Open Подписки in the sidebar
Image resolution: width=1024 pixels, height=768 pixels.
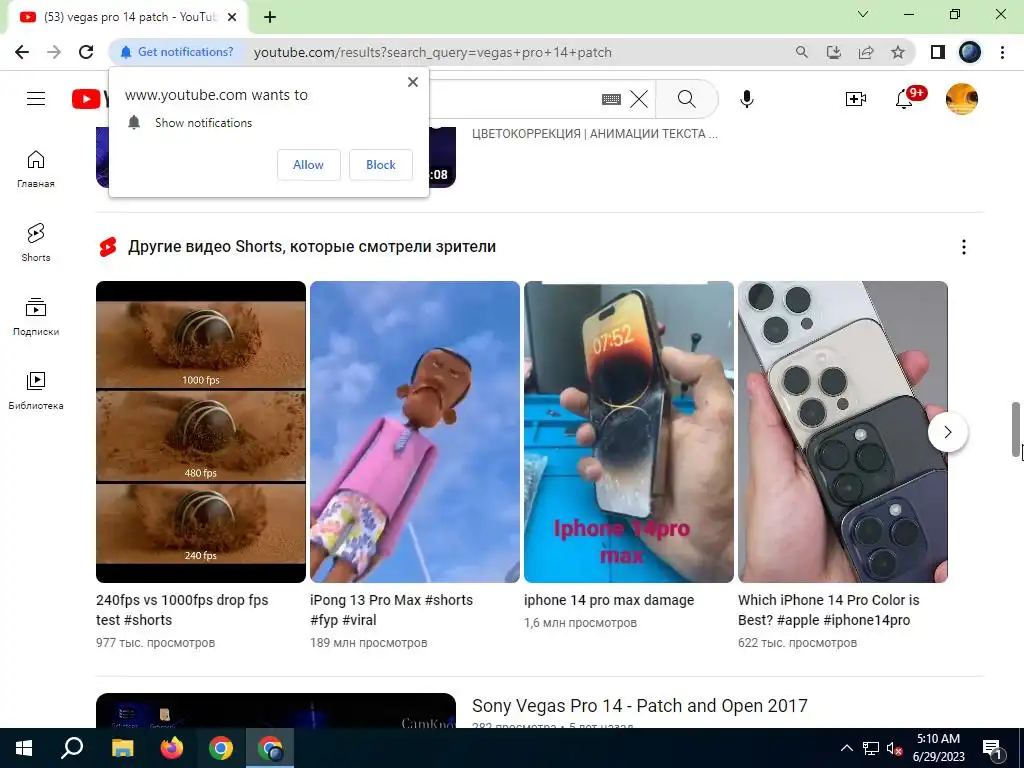click(x=36, y=317)
